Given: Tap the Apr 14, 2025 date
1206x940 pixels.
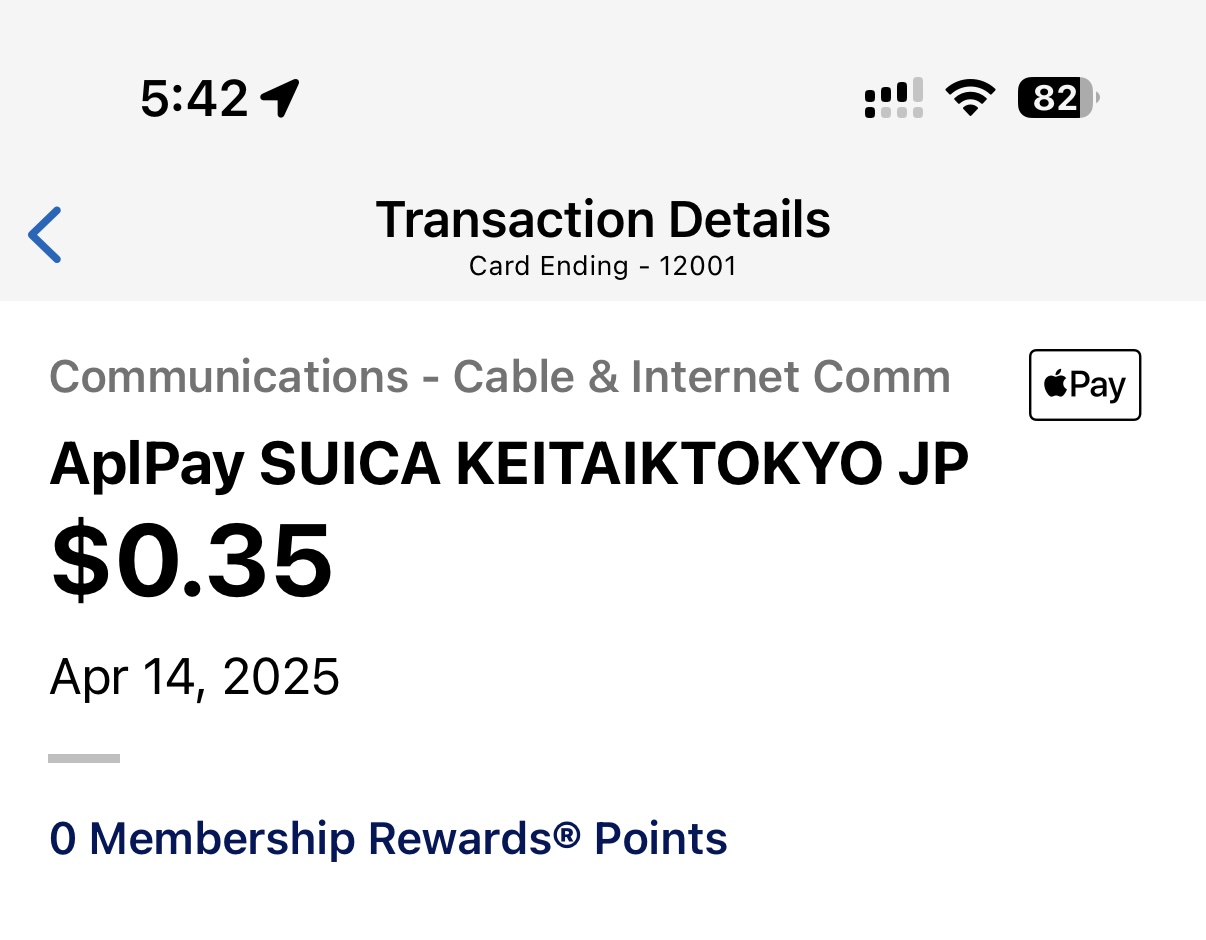Looking at the screenshot, I should click(x=195, y=677).
